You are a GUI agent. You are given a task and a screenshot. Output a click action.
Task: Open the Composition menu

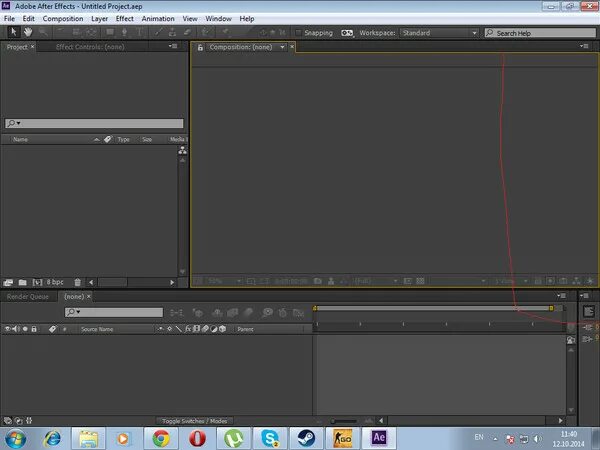tap(63, 18)
